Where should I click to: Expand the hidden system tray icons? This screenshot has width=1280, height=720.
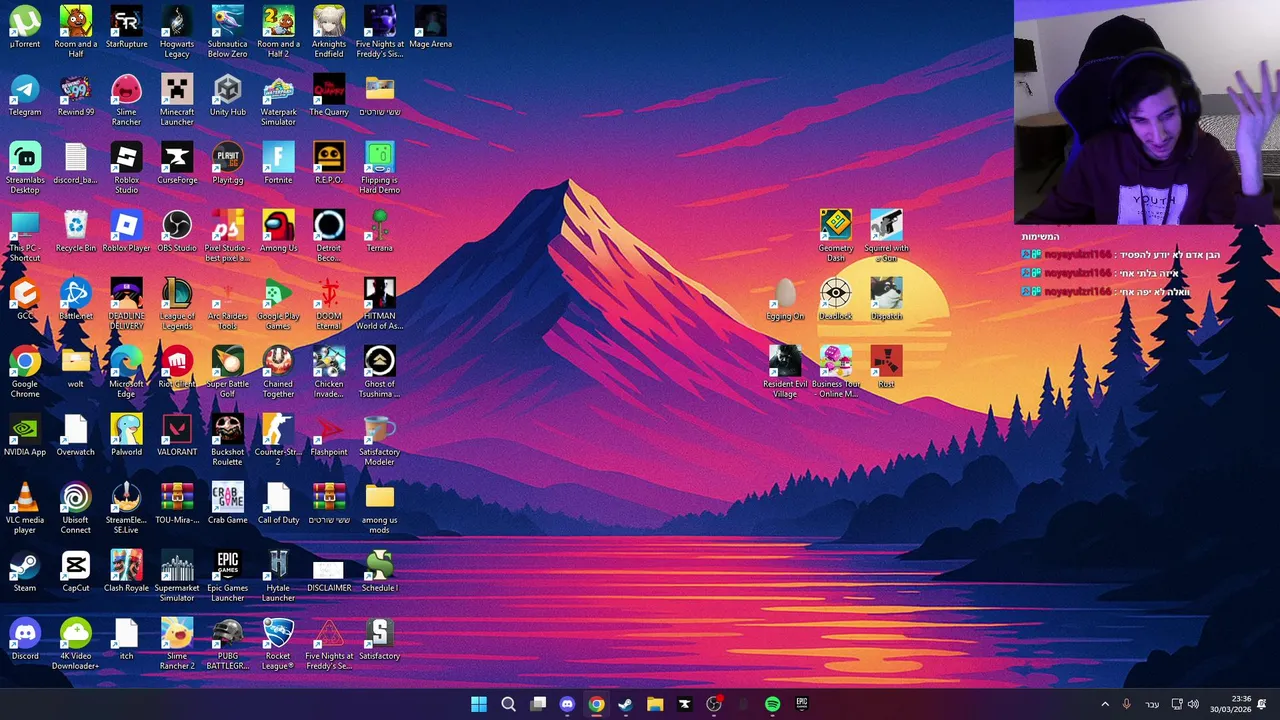(x=1105, y=704)
